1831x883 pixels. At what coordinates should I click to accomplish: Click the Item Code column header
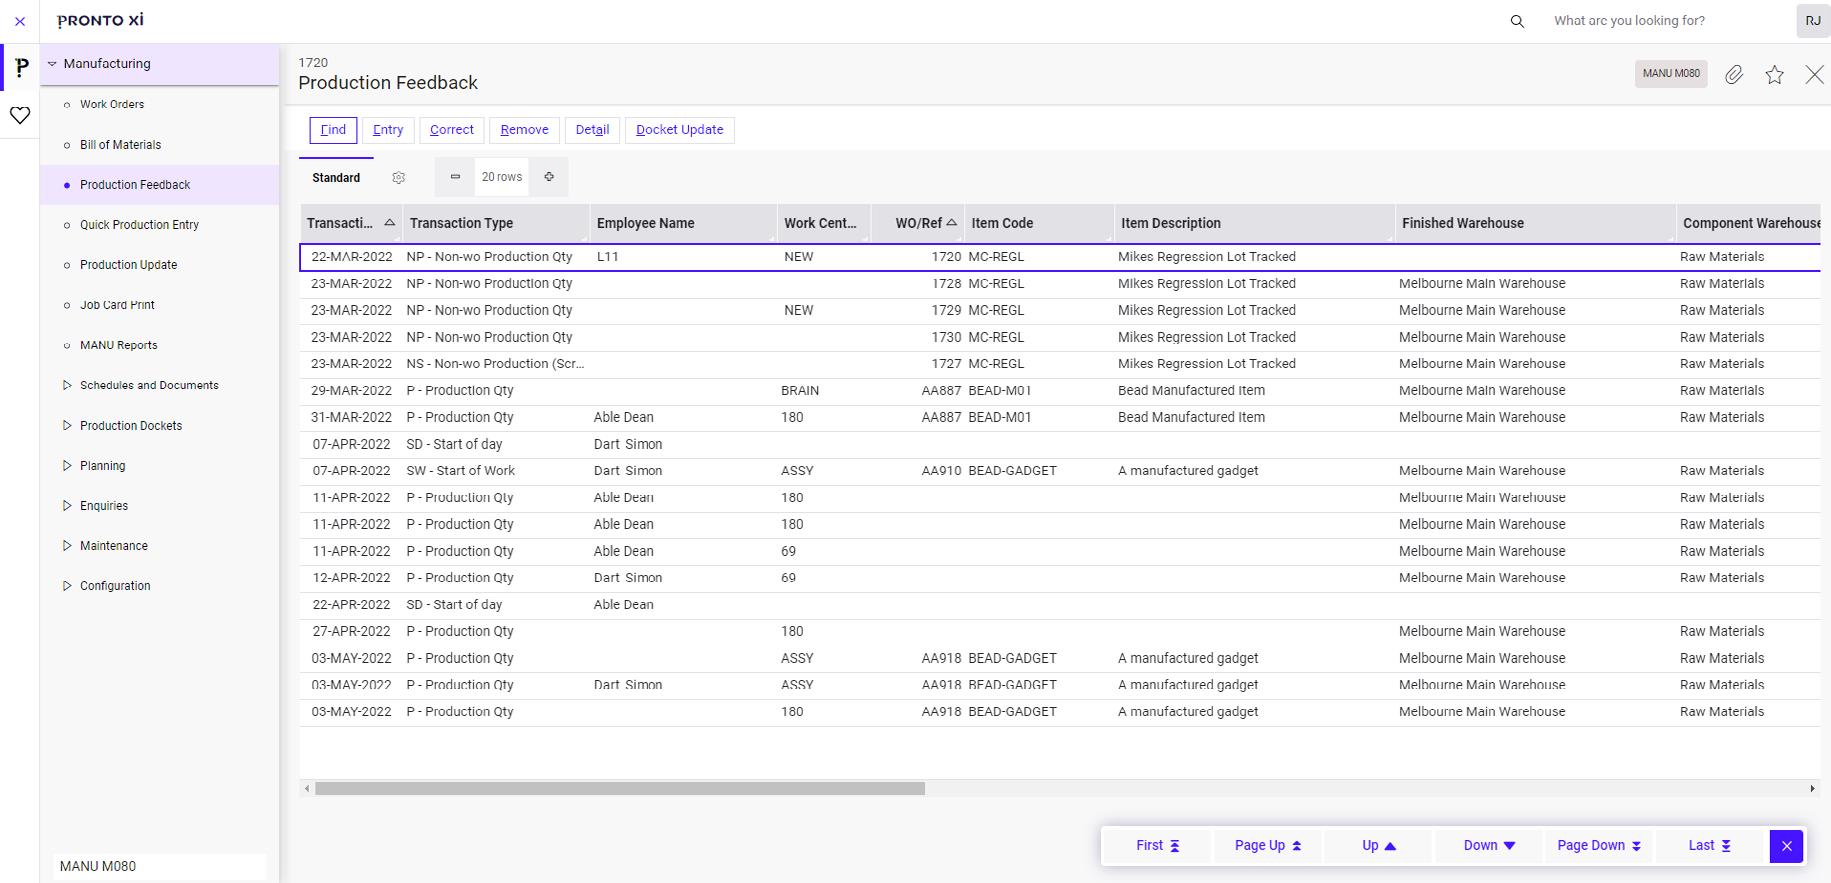pyautogui.click(x=1040, y=223)
